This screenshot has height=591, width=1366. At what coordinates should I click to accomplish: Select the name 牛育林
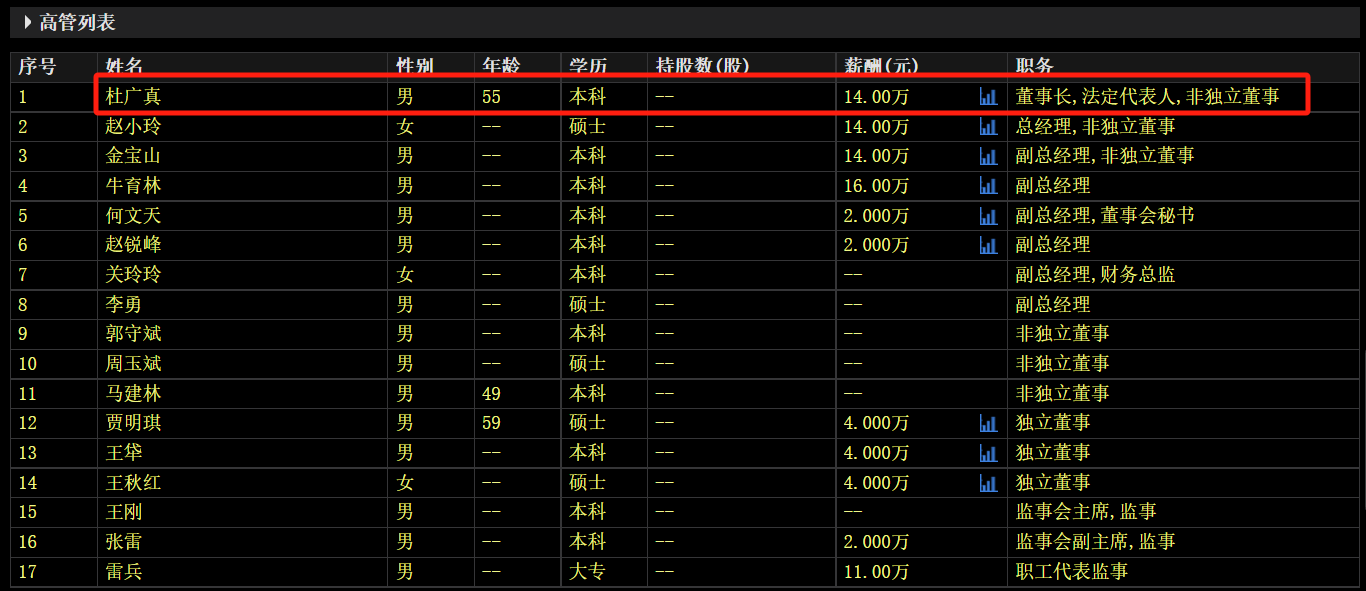point(133,186)
